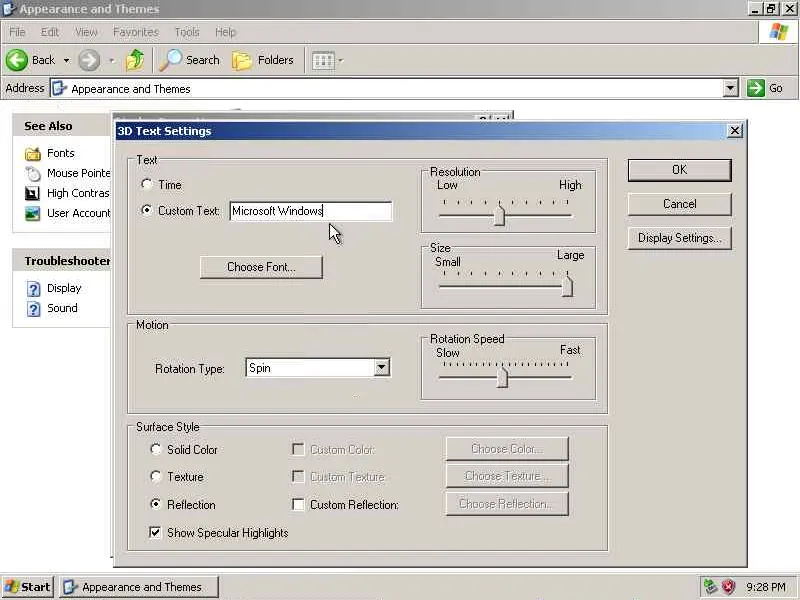Click the Address bar Appearance and Themes icon
The image size is (800, 600).
[x=60, y=88]
